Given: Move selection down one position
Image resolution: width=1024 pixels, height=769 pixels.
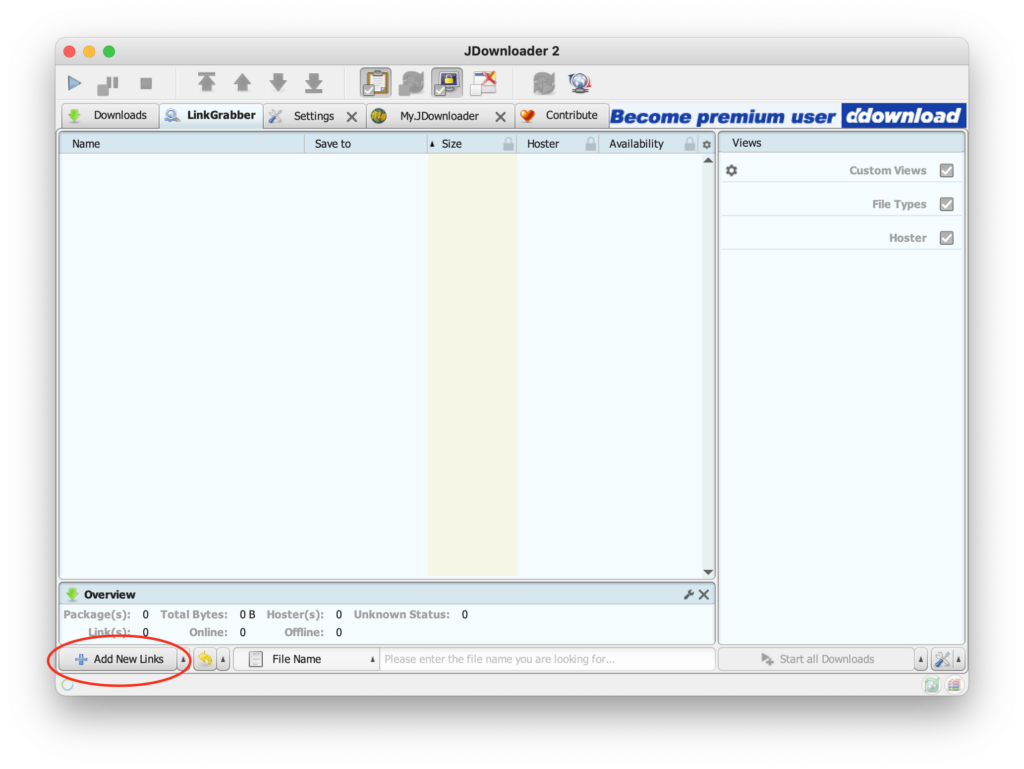Looking at the screenshot, I should [278, 82].
